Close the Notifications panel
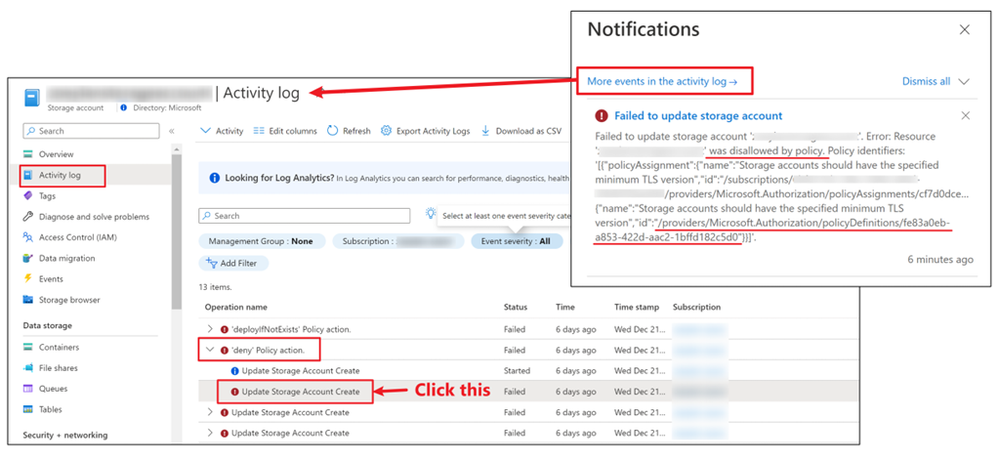 click(x=965, y=29)
